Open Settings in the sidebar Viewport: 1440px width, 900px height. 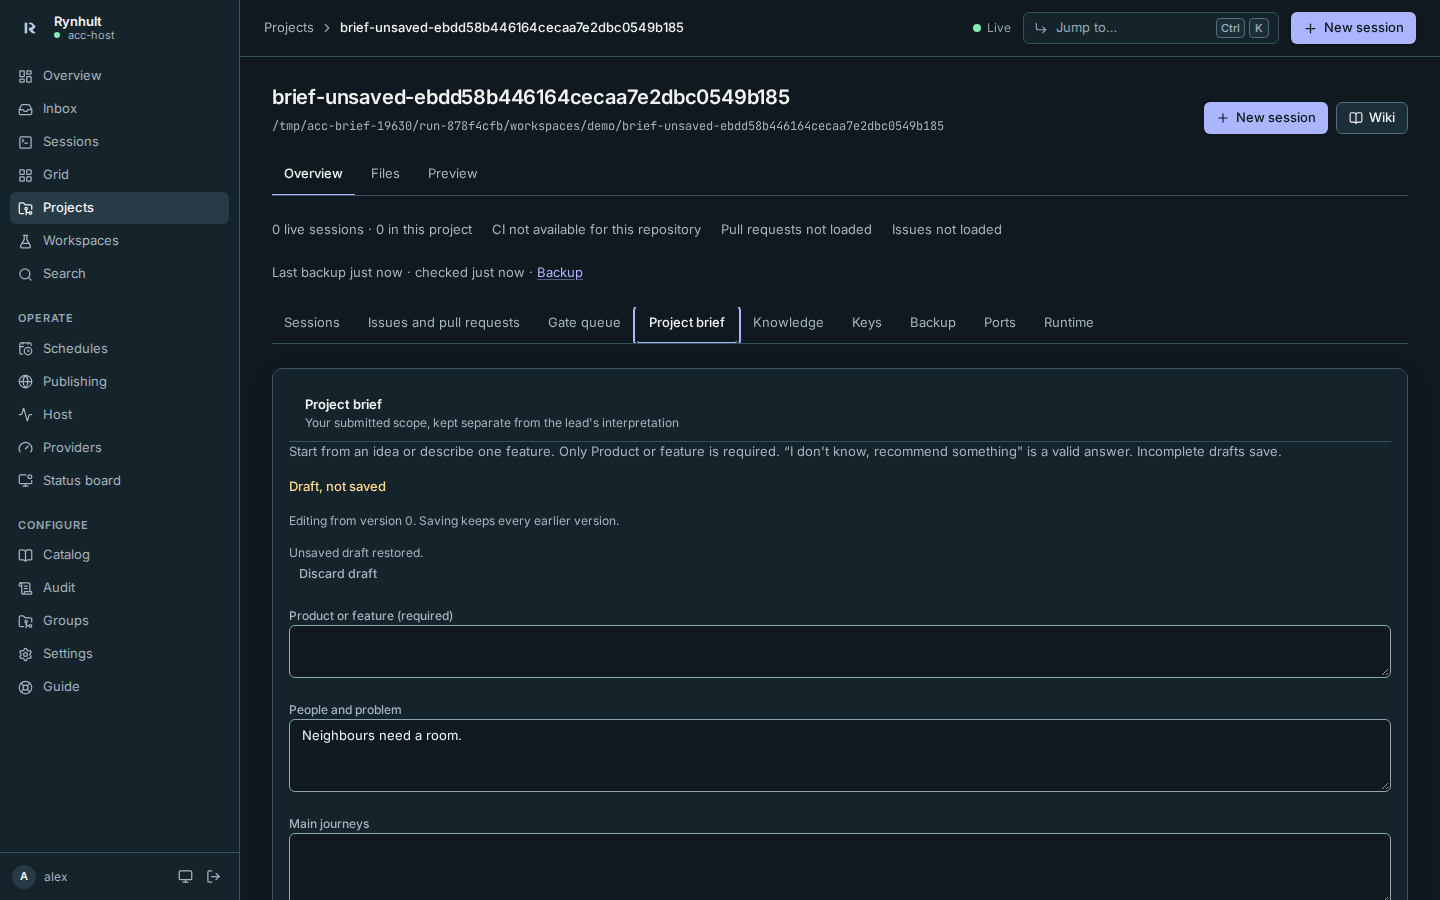(x=119, y=654)
